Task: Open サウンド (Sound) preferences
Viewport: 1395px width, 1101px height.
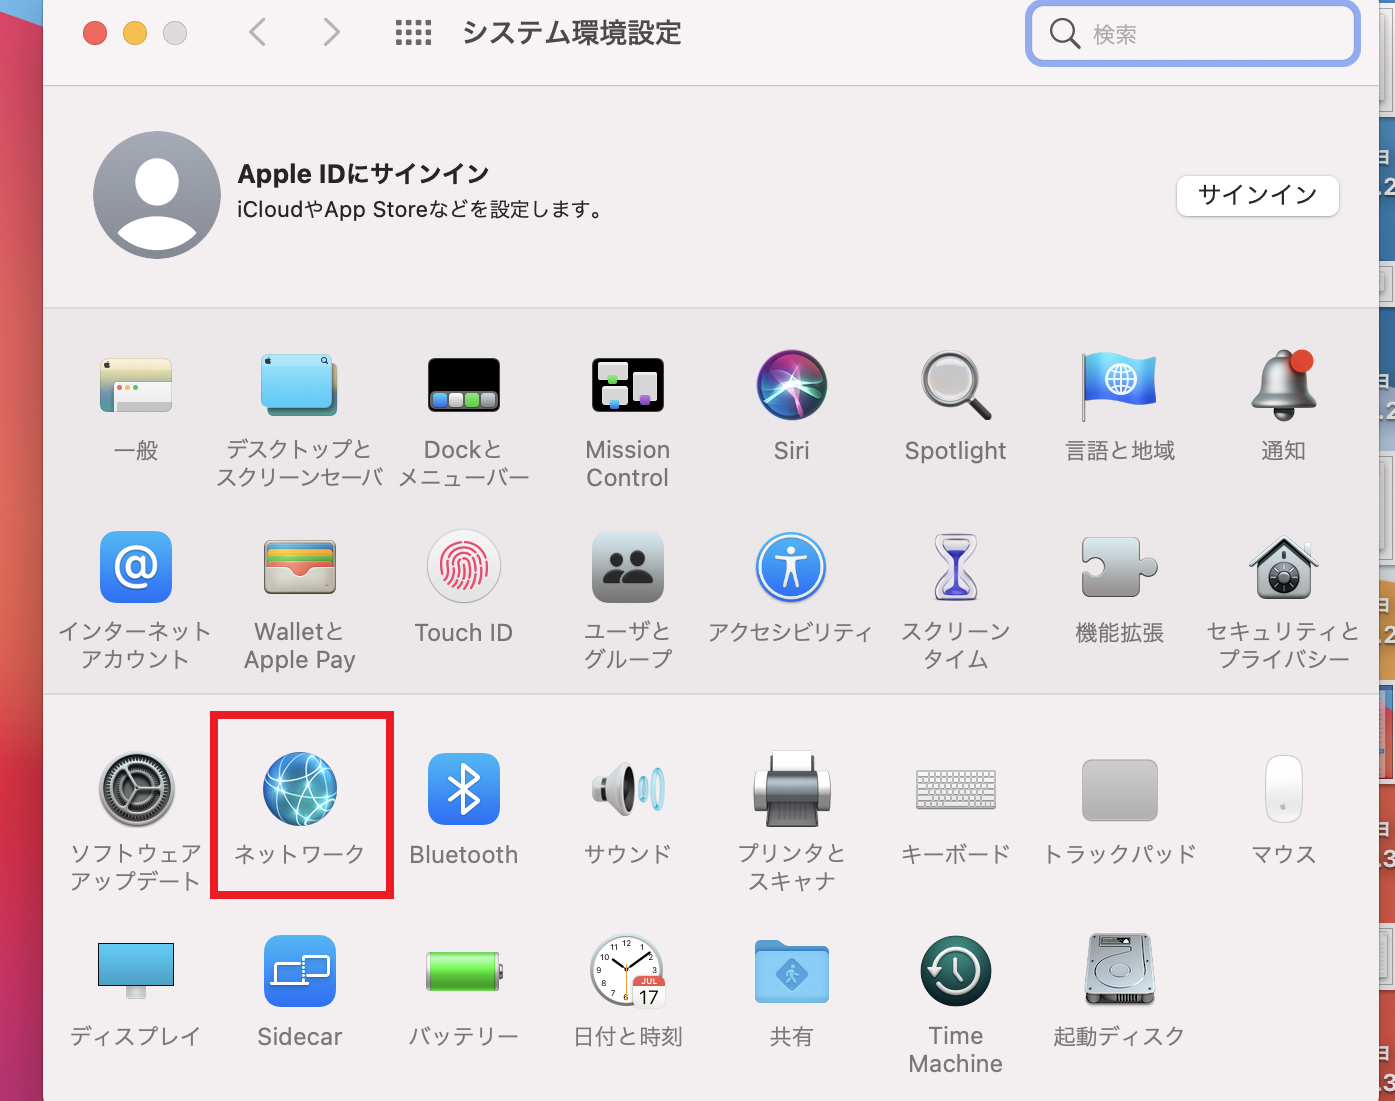Action: pyautogui.click(x=628, y=789)
